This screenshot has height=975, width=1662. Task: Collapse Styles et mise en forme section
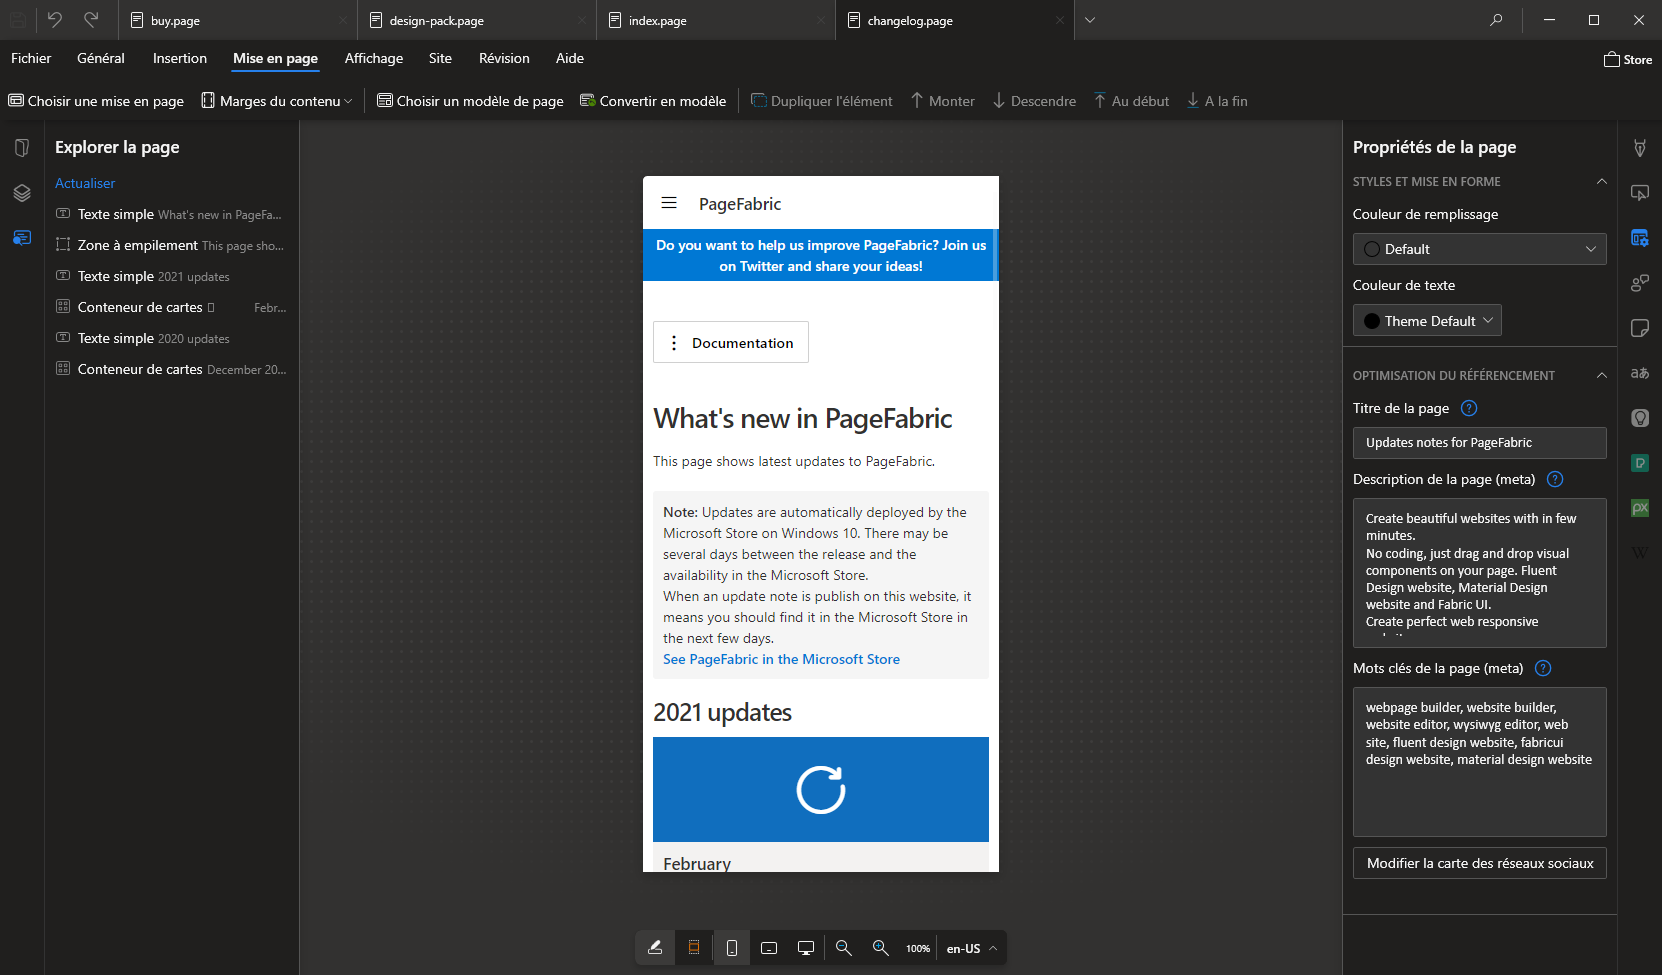coord(1602,181)
